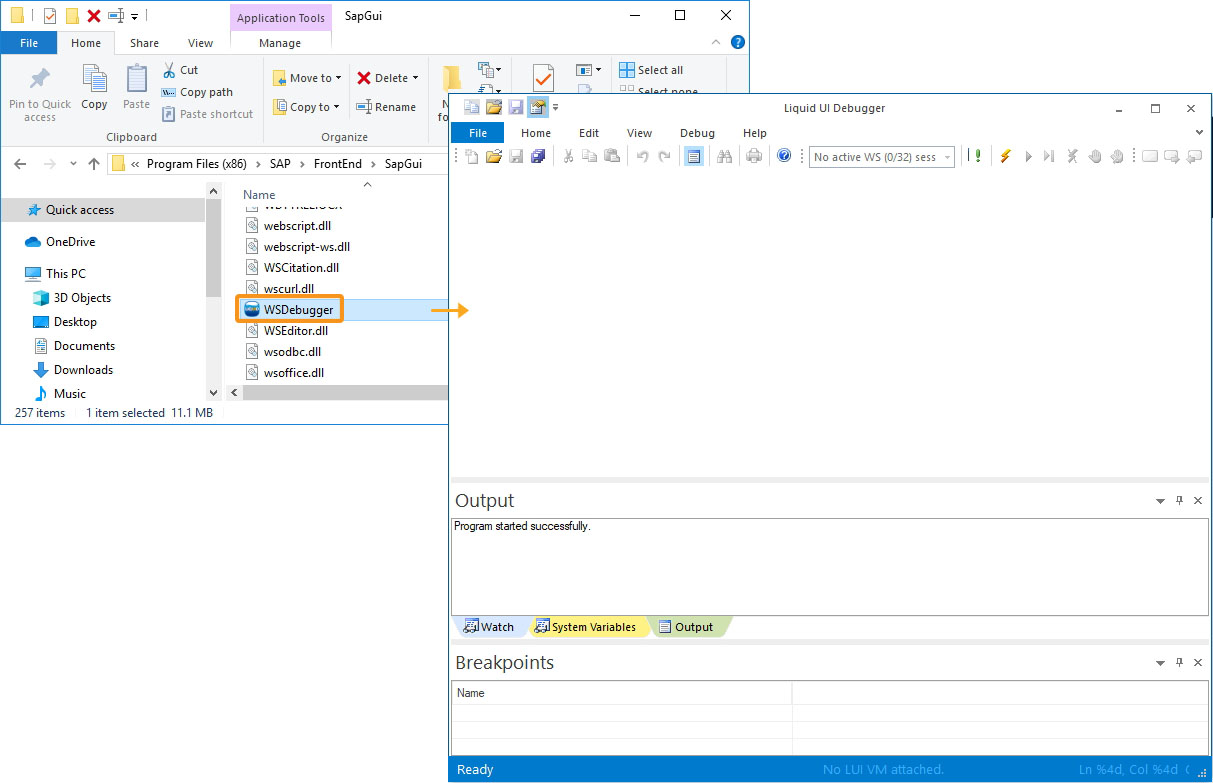Click Copy path in Explorer ribbon
This screenshot has height=783, width=1213.
tap(197, 92)
